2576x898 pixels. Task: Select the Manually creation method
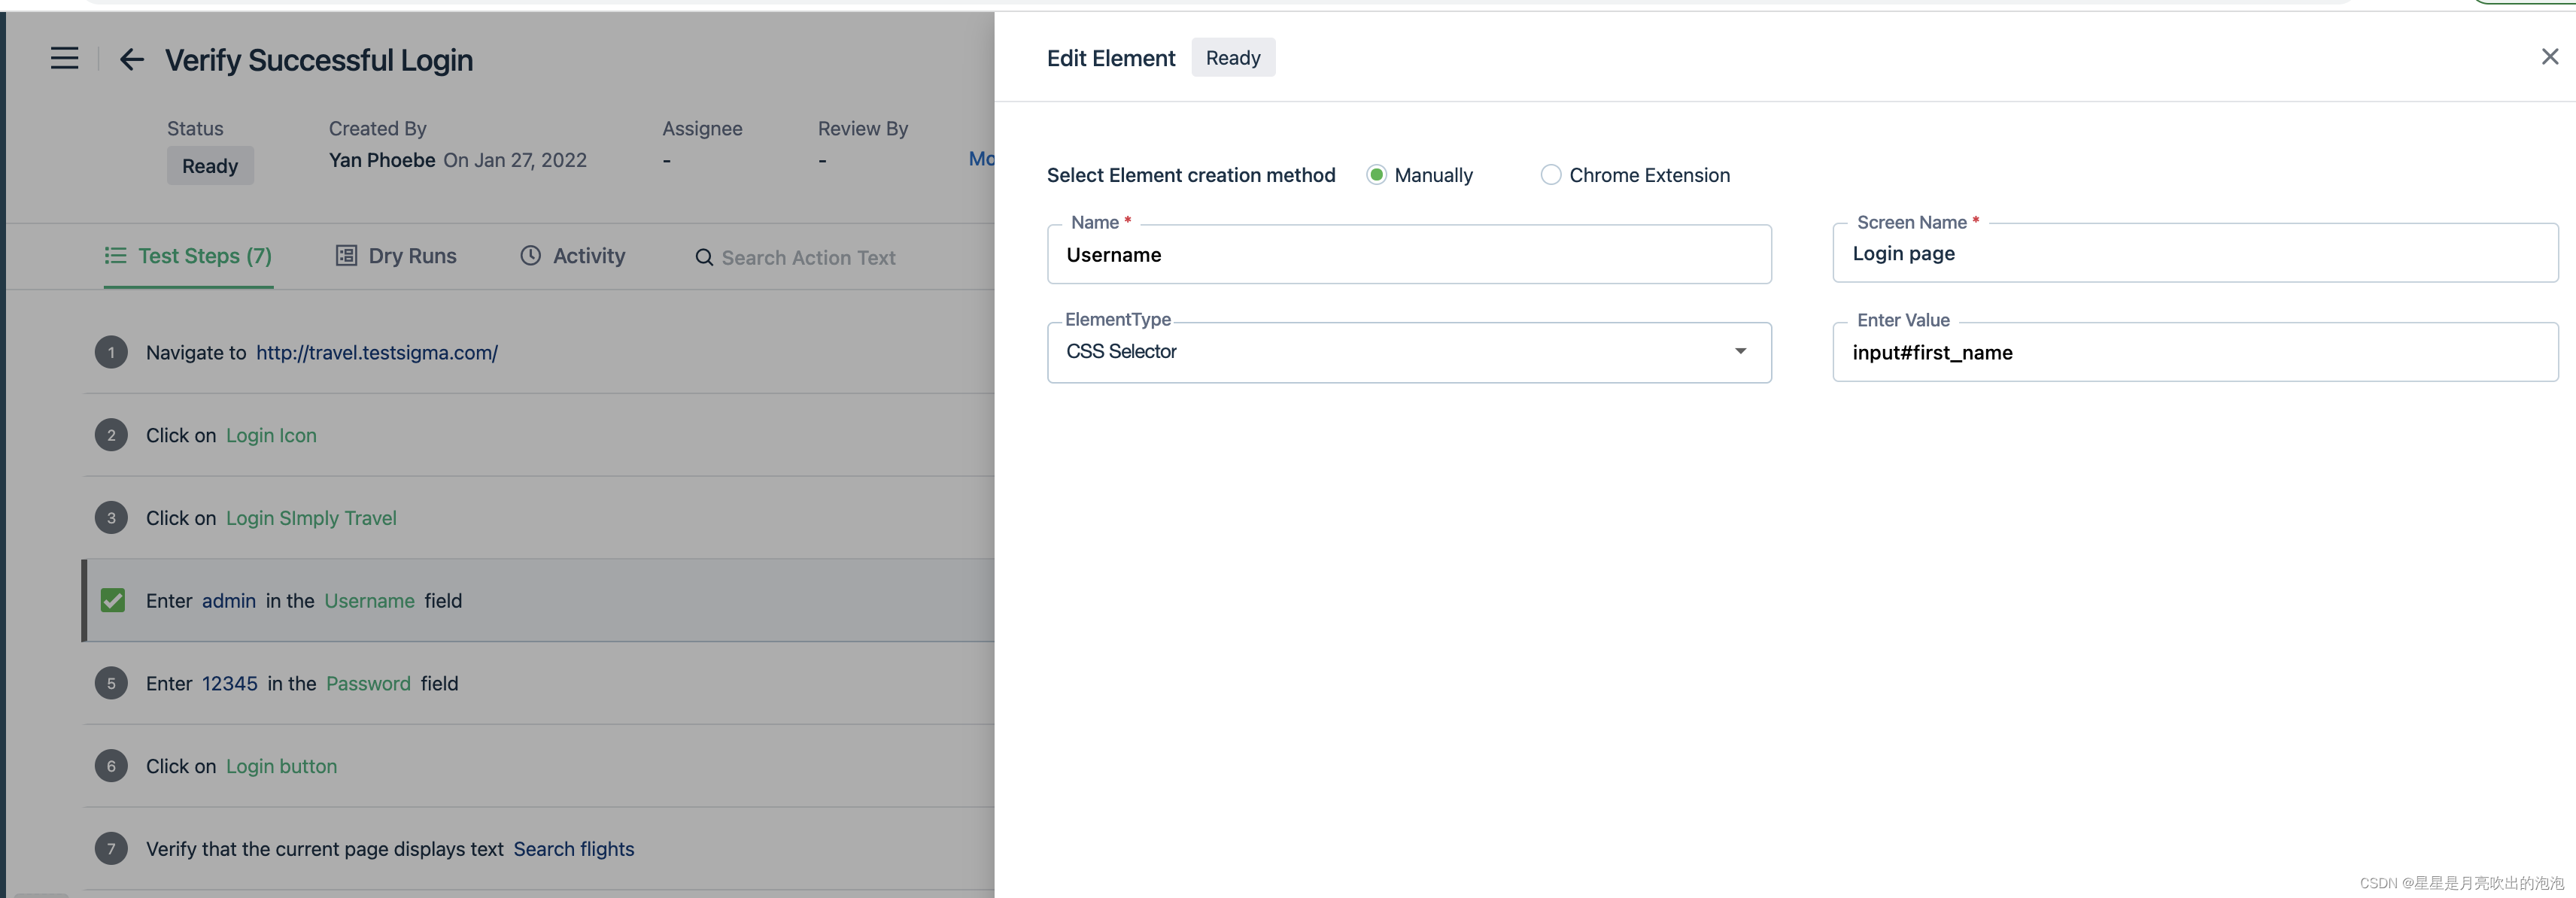(1376, 175)
